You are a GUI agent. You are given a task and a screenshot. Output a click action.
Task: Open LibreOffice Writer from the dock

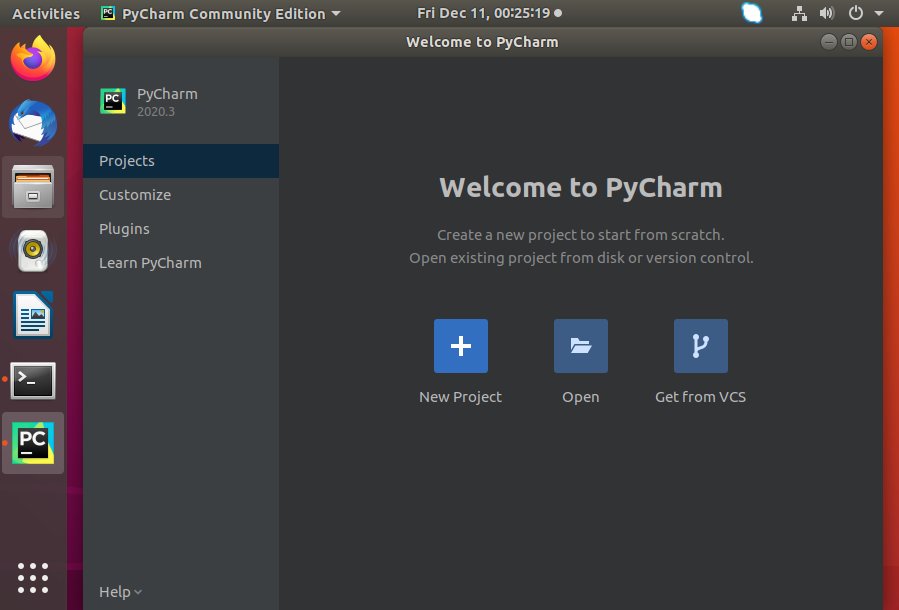(x=33, y=315)
